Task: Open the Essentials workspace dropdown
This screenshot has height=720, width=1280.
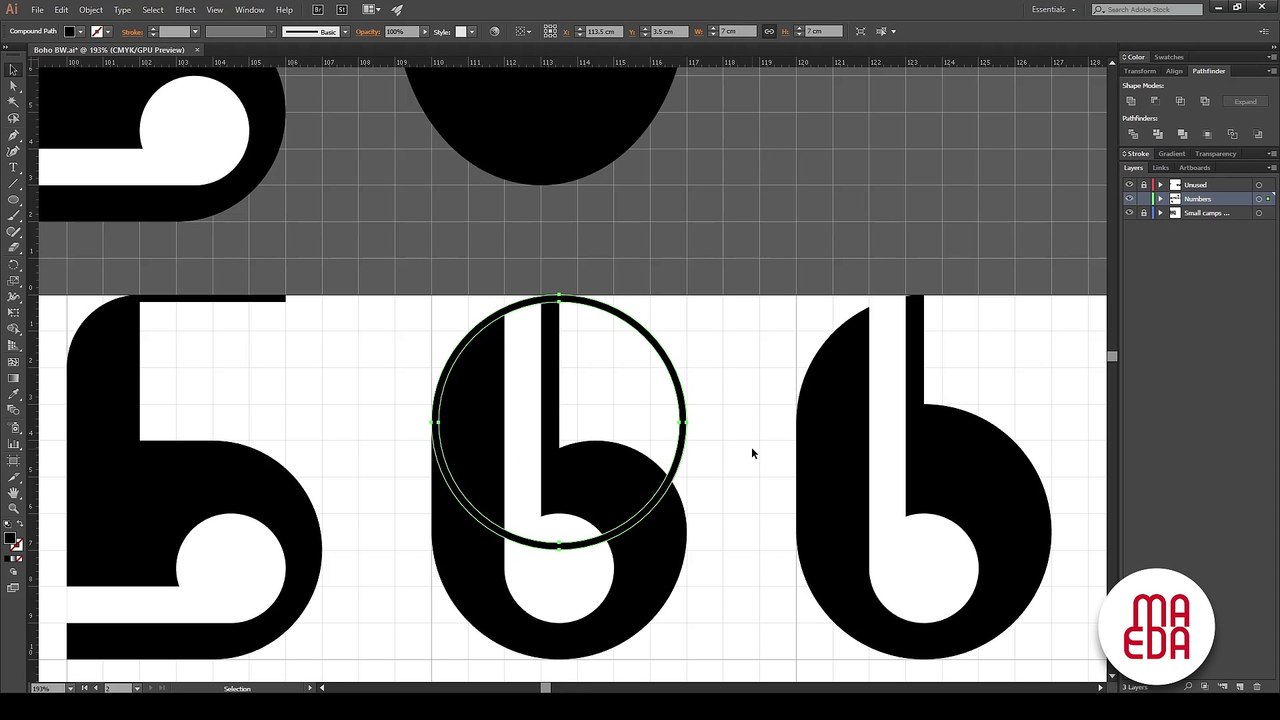Action: (x=1053, y=10)
